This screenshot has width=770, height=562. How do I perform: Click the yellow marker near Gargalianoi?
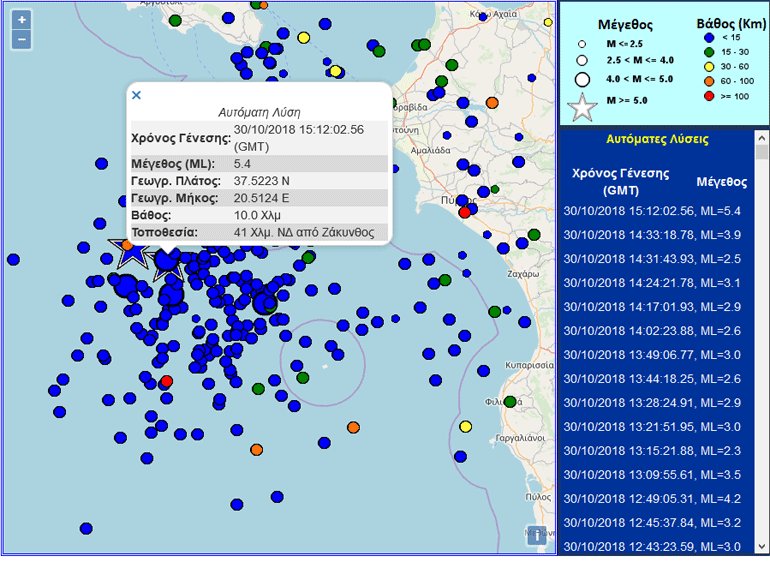(465, 427)
